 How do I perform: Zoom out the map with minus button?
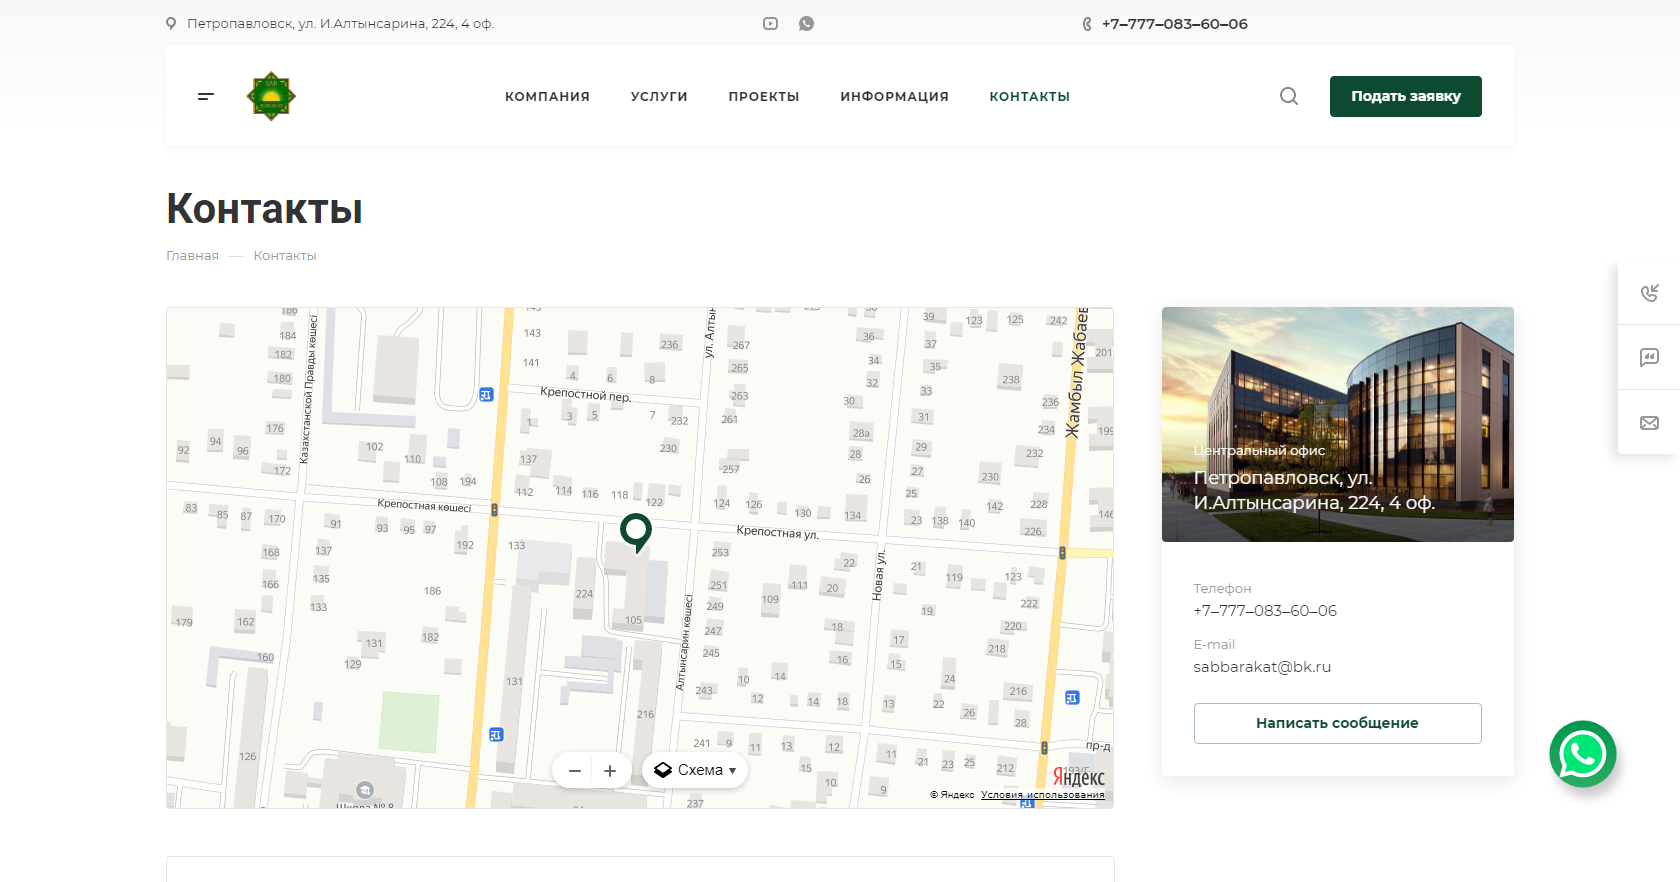[x=575, y=771]
